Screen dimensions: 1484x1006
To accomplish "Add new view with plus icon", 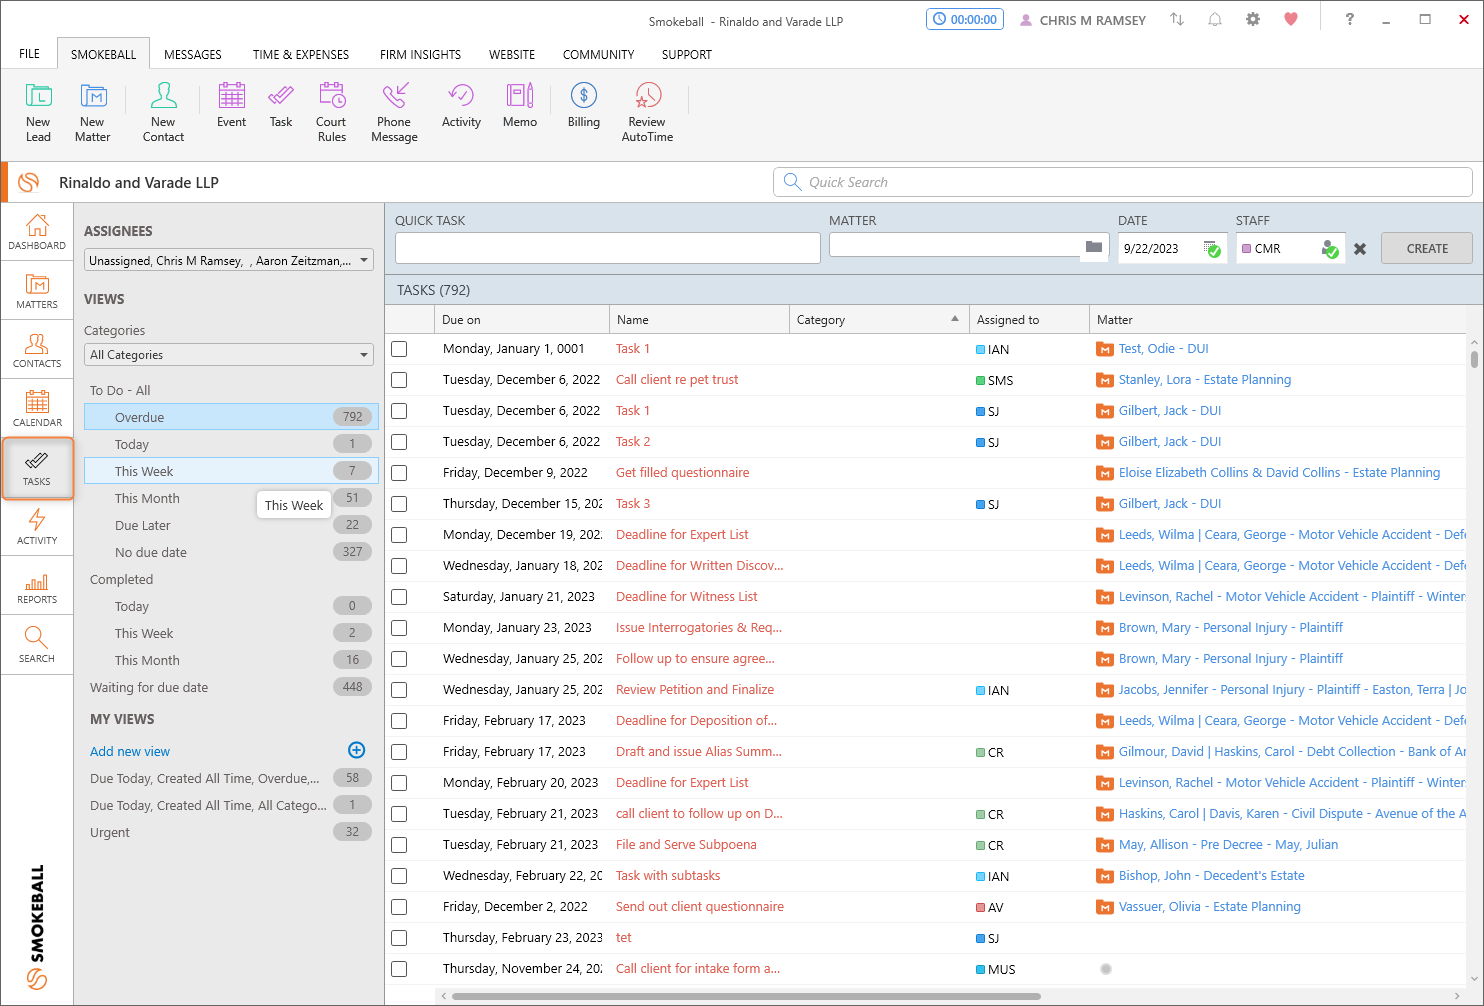I will 356,750.
